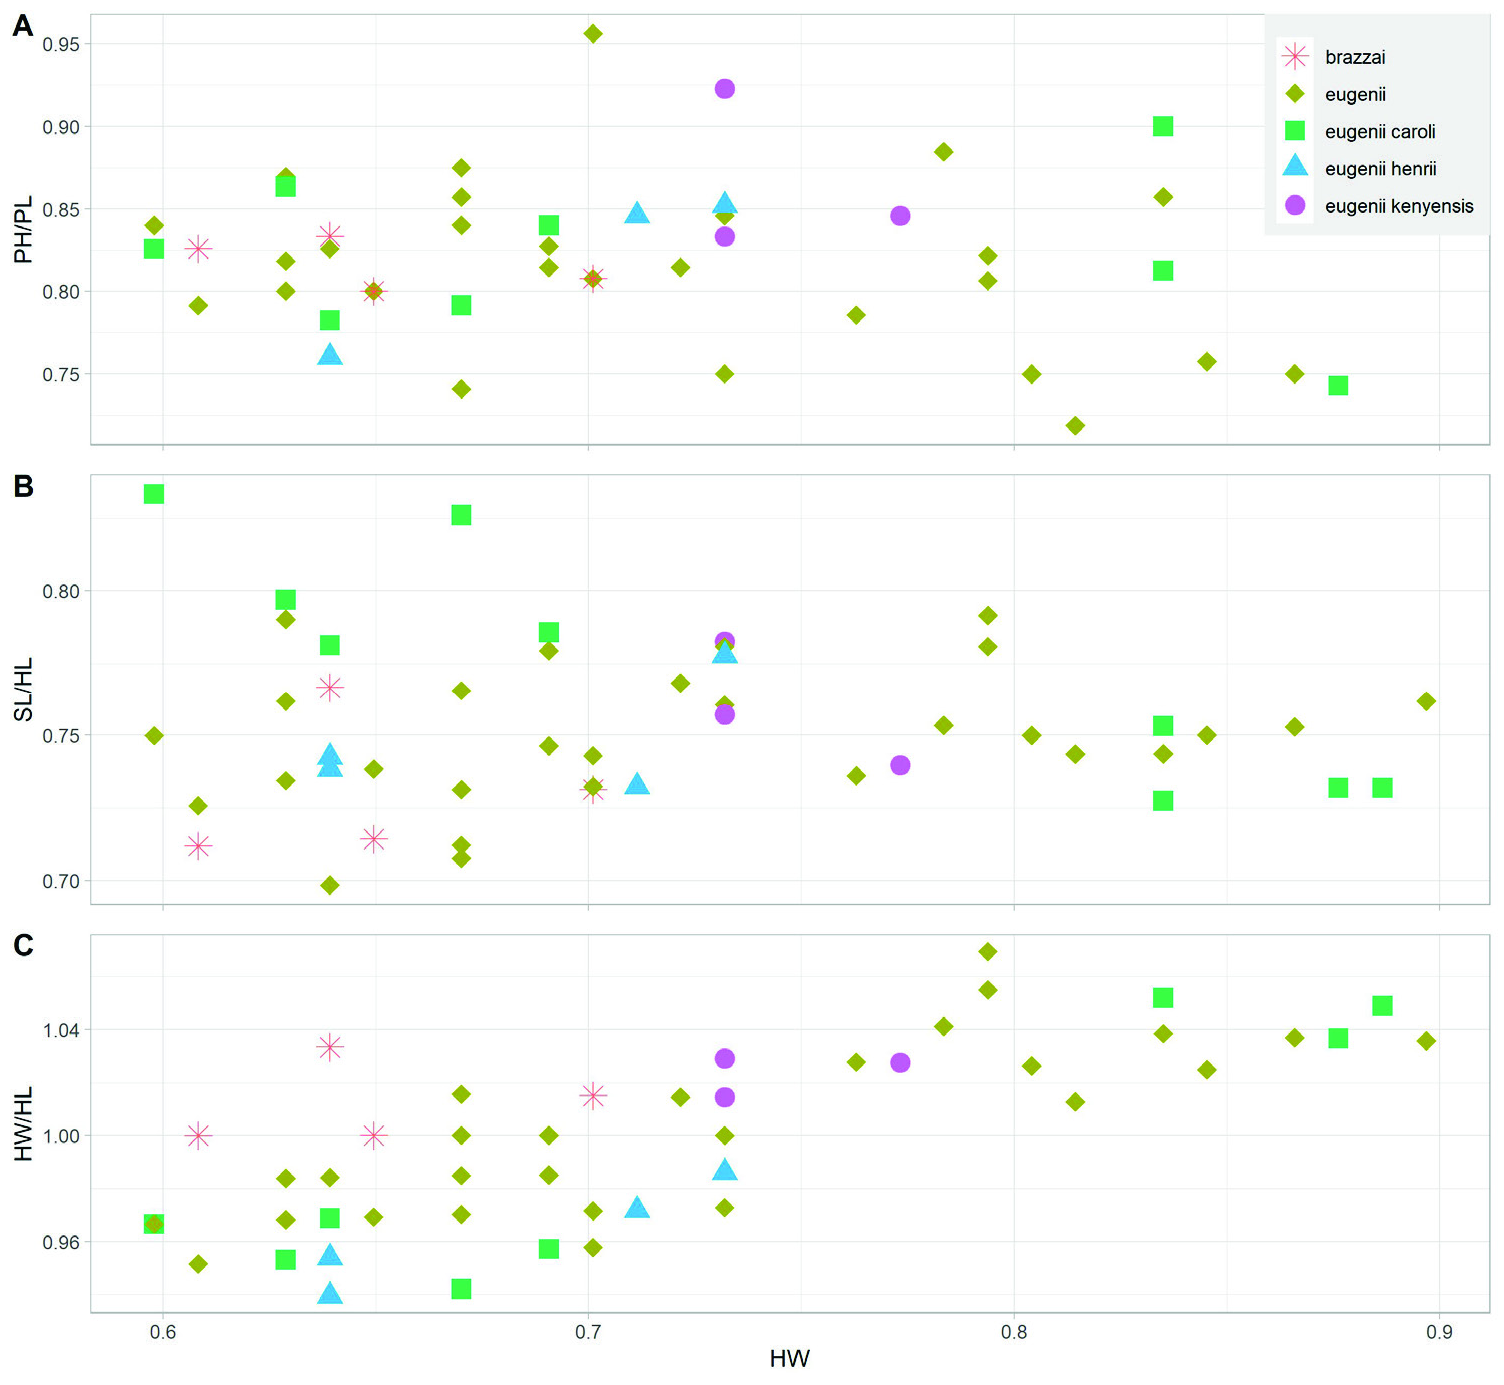Click the 0.75 tick label in panel A
This screenshot has height=1385, width=1504.
coord(61,375)
